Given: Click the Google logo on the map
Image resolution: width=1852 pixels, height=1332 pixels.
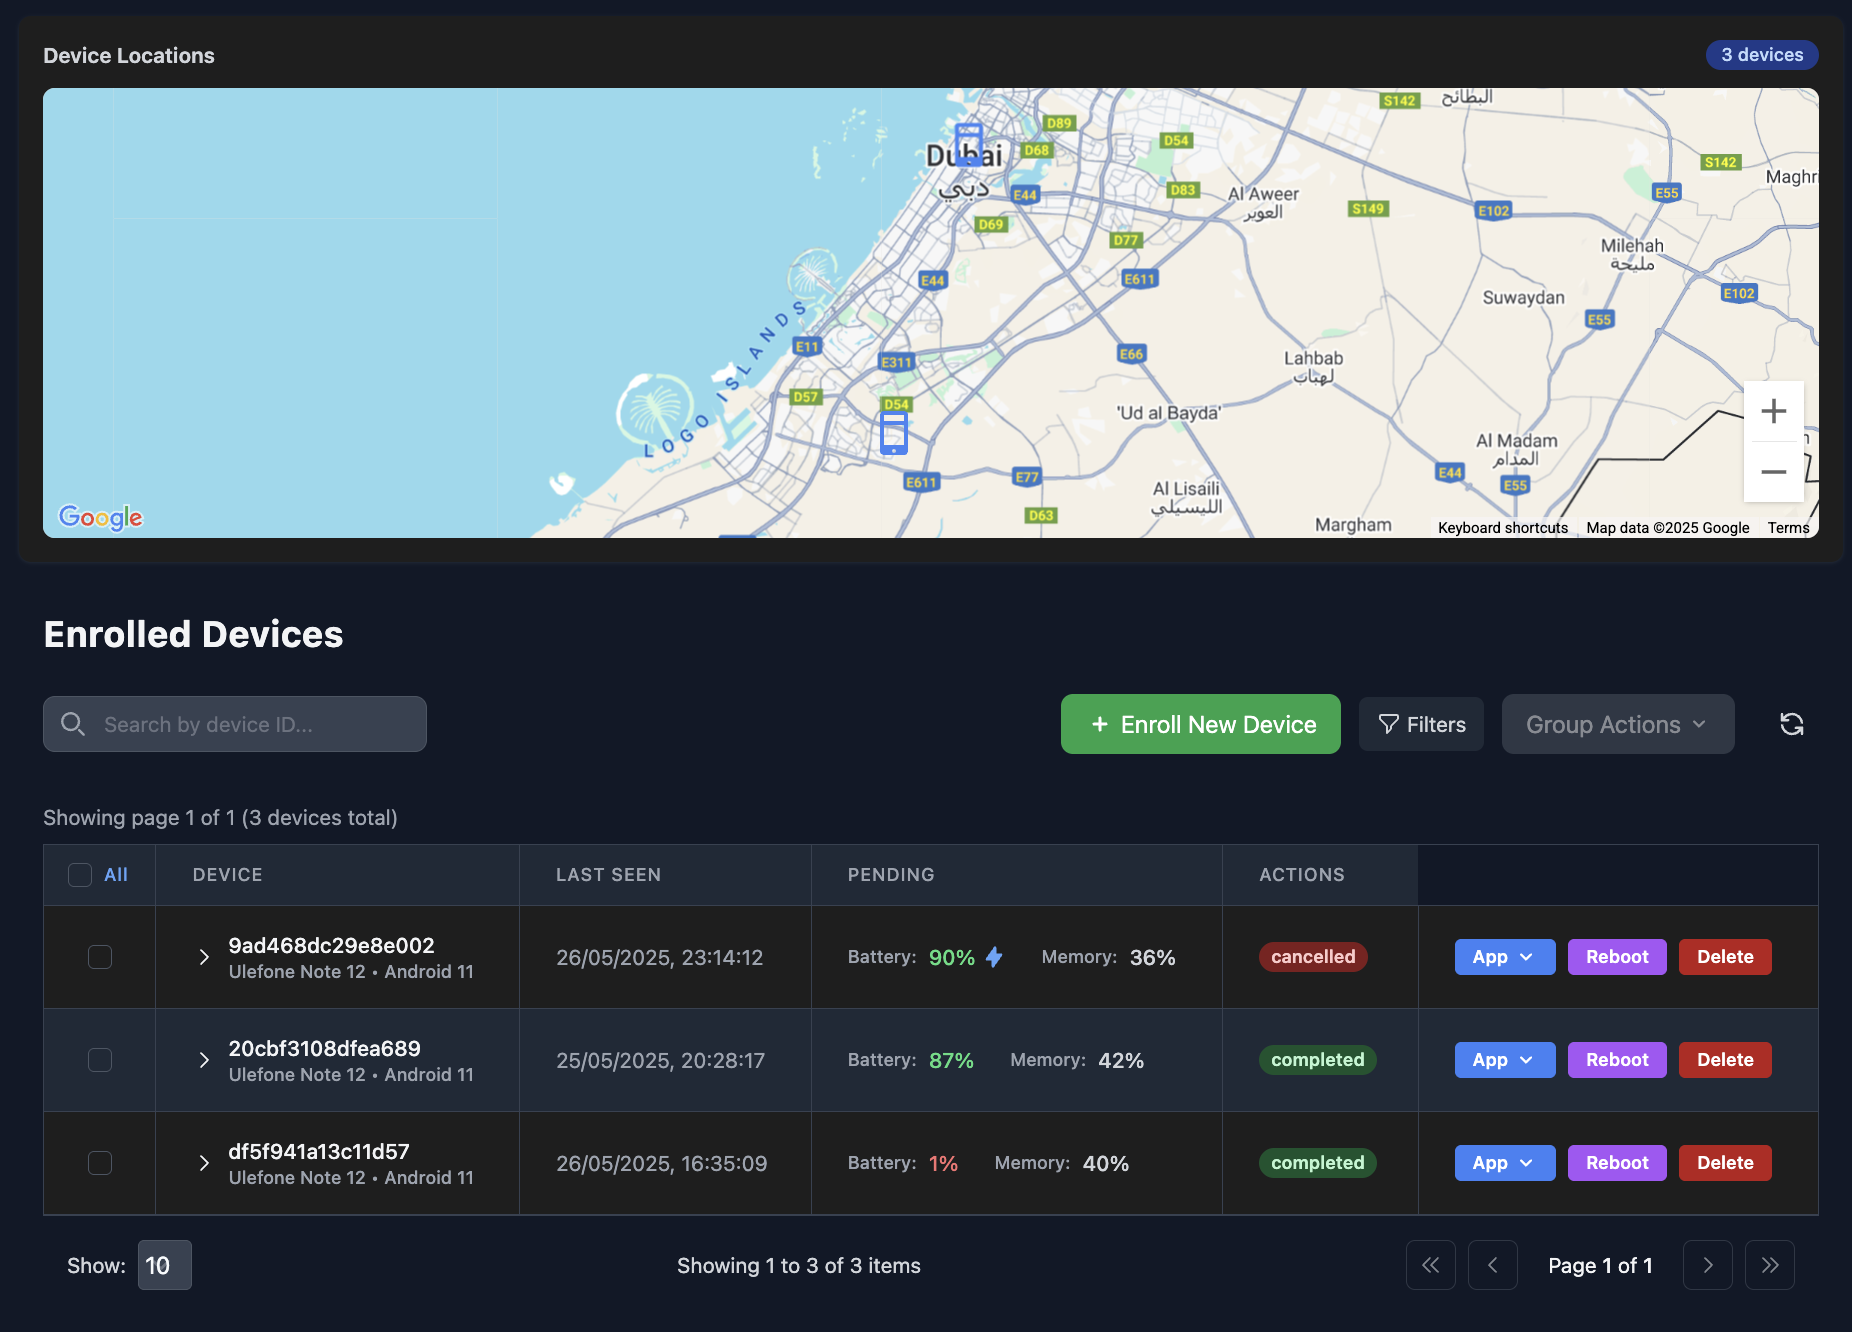Looking at the screenshot, I should (100, 517).
